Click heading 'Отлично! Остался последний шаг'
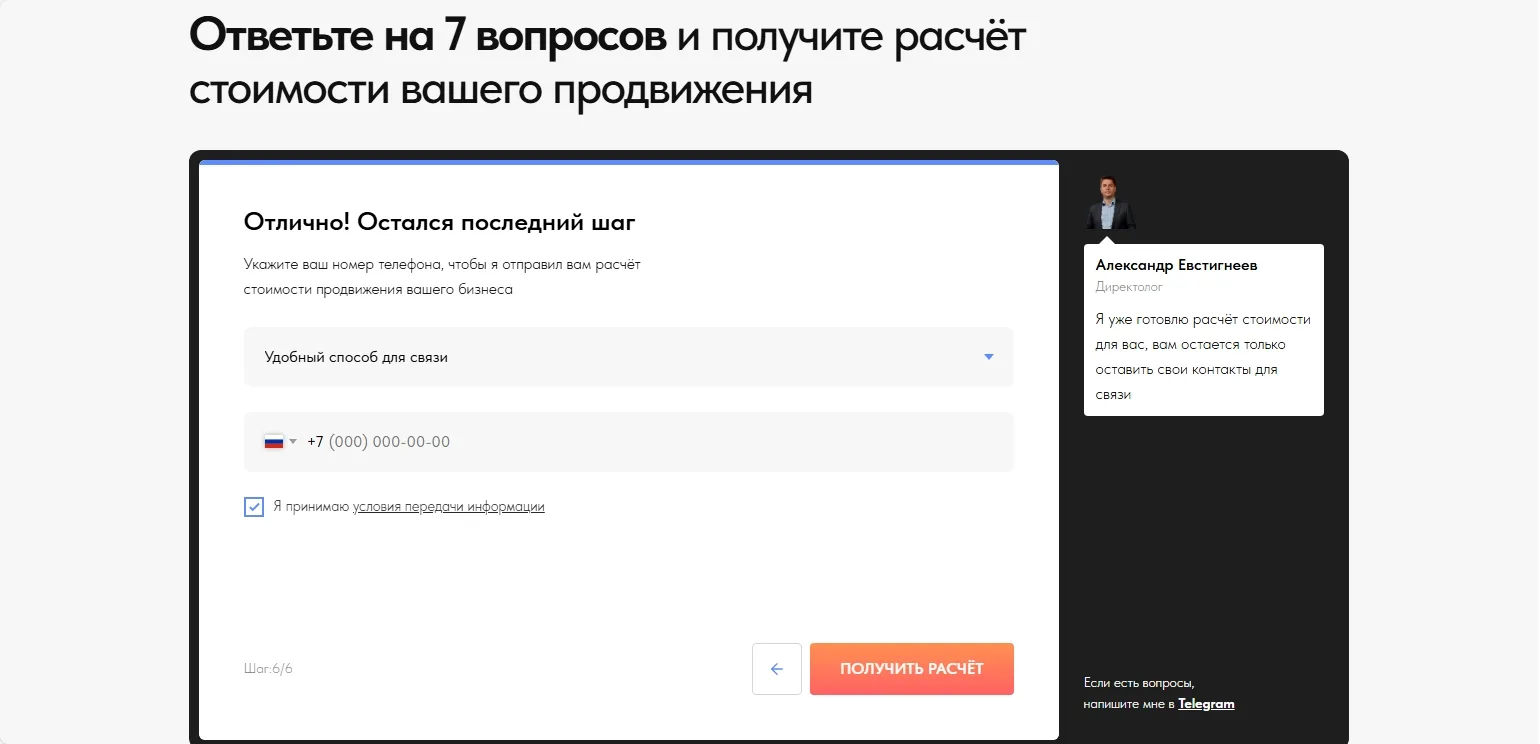This screenshot has height=744, width=1540. tap(440, 222)
